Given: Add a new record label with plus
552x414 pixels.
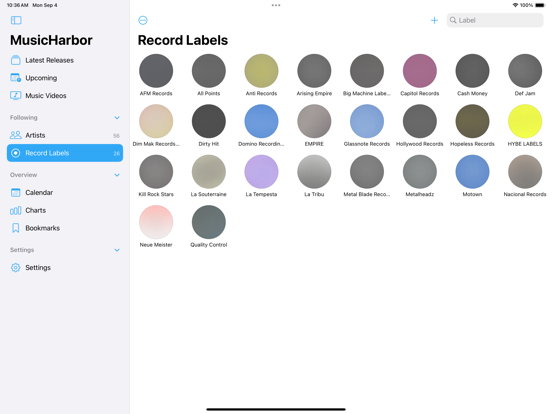Looking at the screenshot, I should (x=434, y=20).
